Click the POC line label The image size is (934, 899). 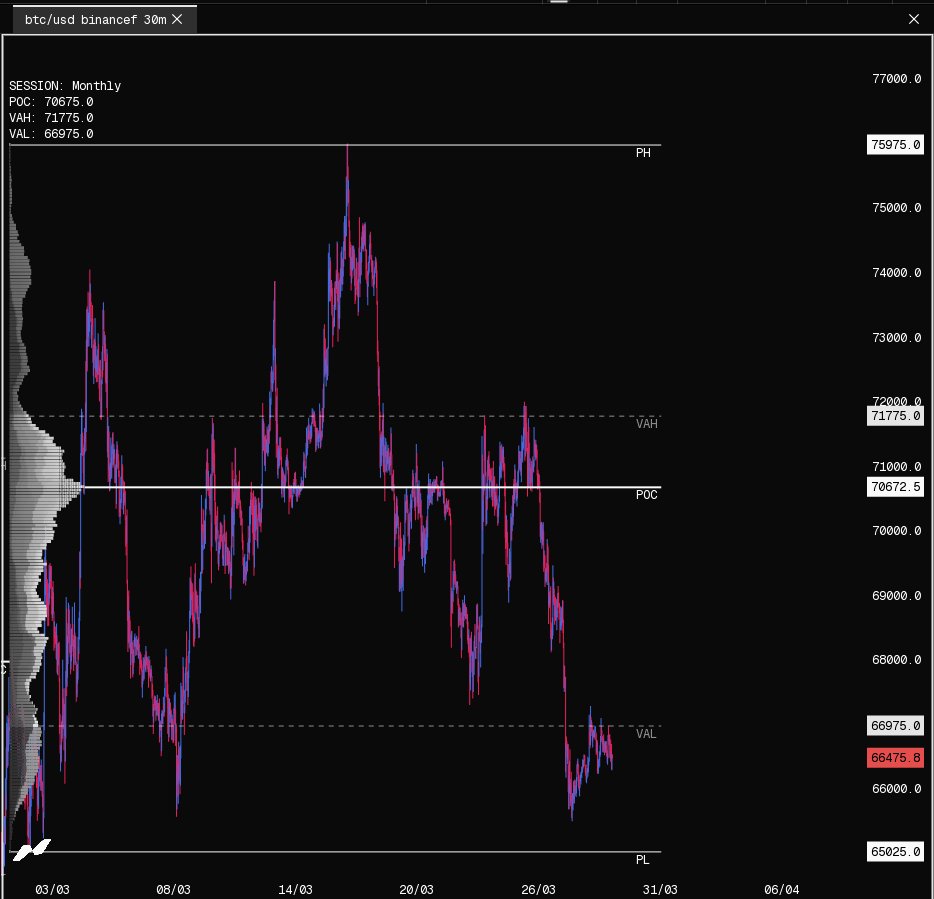tap(646, 494)
